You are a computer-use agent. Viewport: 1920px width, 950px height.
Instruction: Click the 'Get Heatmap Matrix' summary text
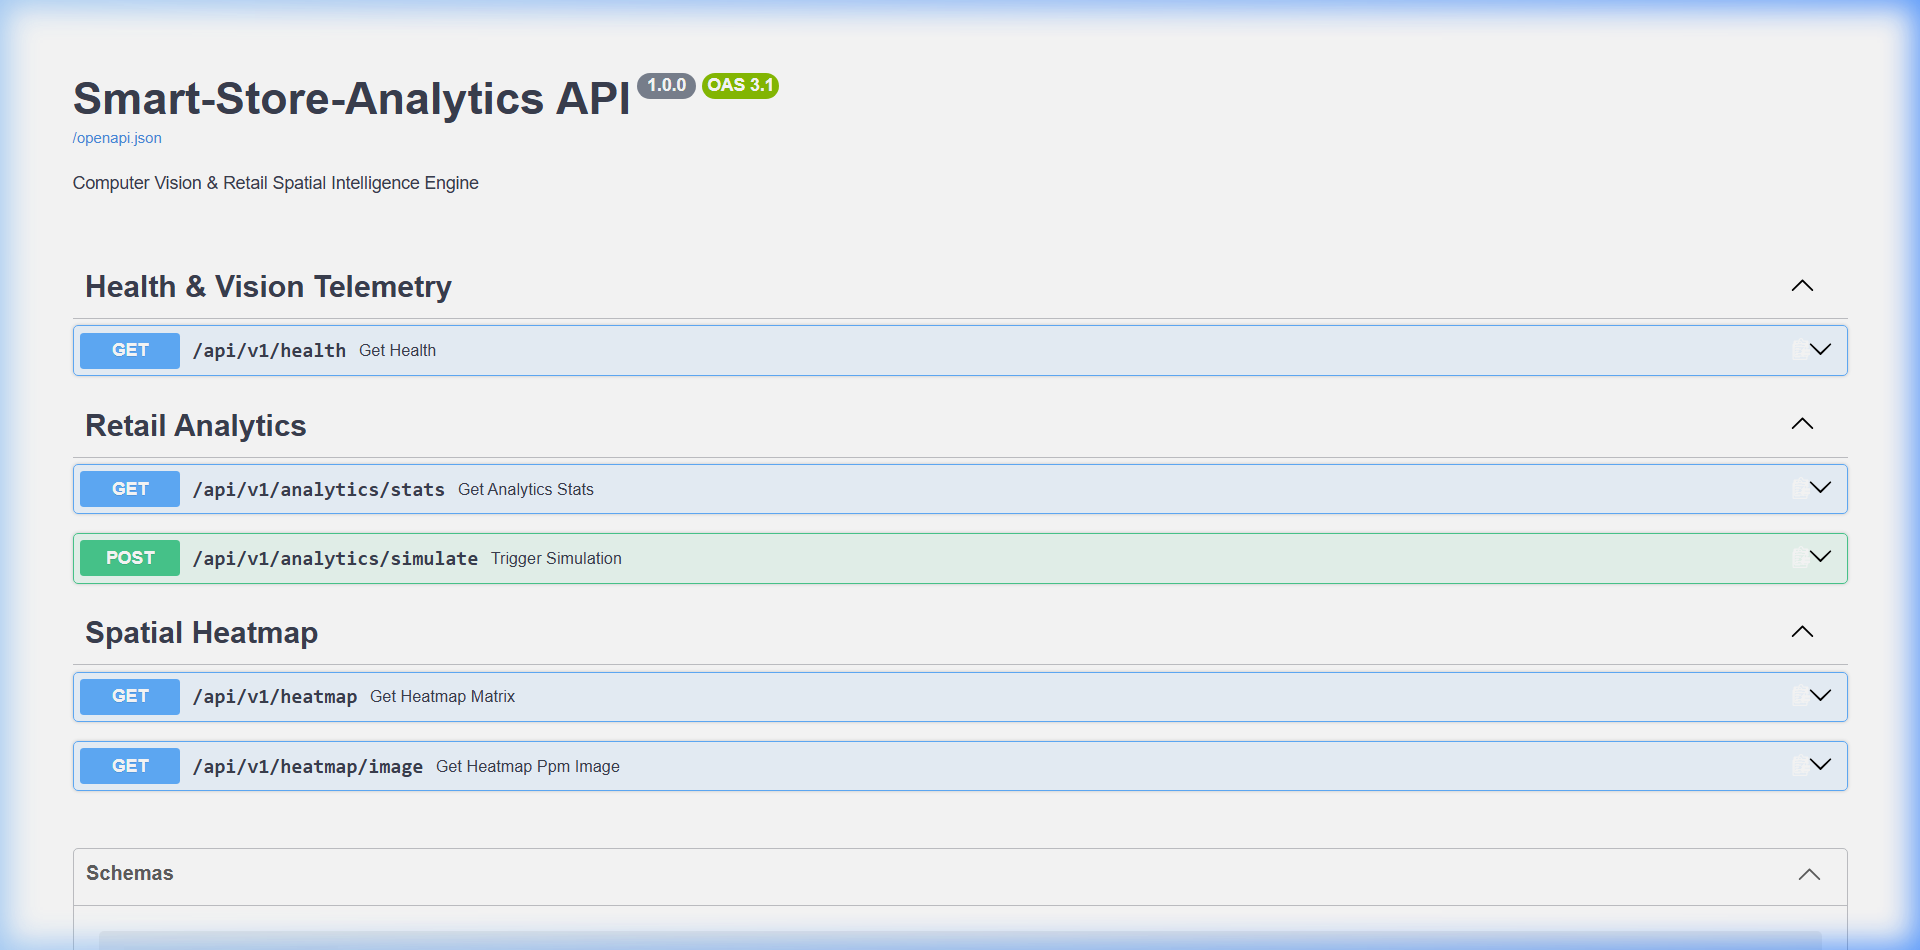[x=442, y=697]
